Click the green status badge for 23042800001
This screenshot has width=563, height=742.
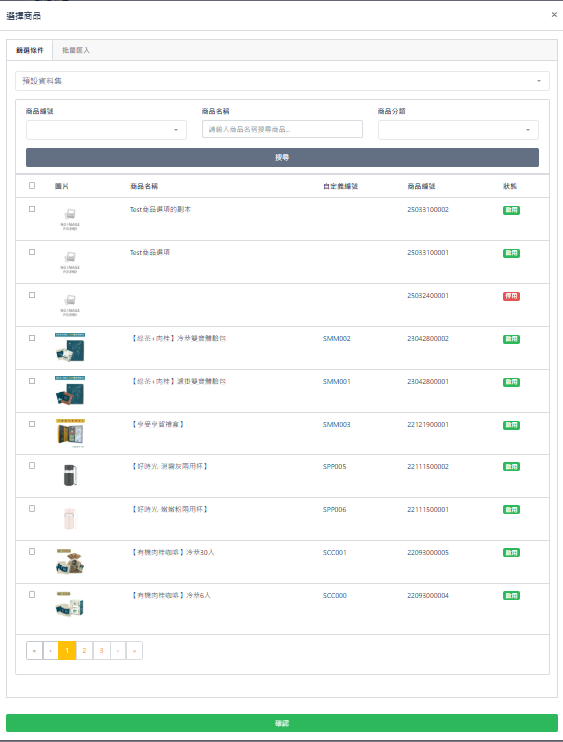coord(511,382)
